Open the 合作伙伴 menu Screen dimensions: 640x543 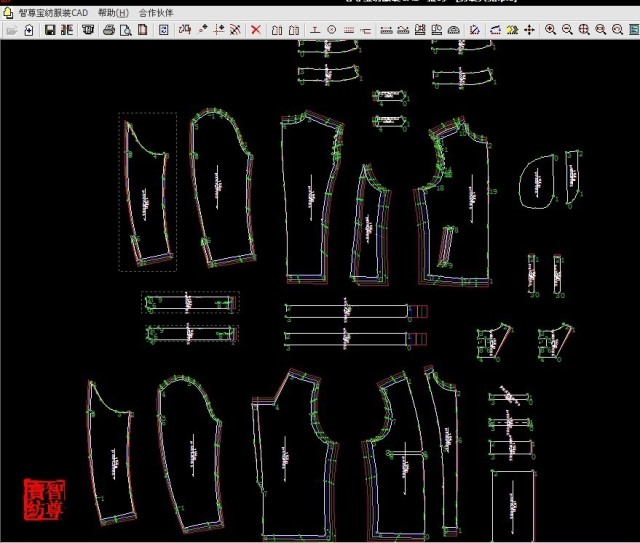(x=155, y=13)
